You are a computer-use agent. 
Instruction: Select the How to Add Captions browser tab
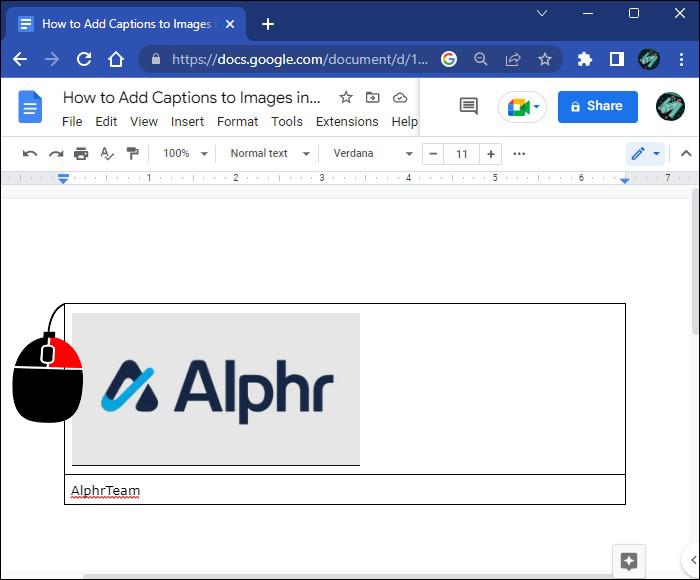(x=126, y=24)
